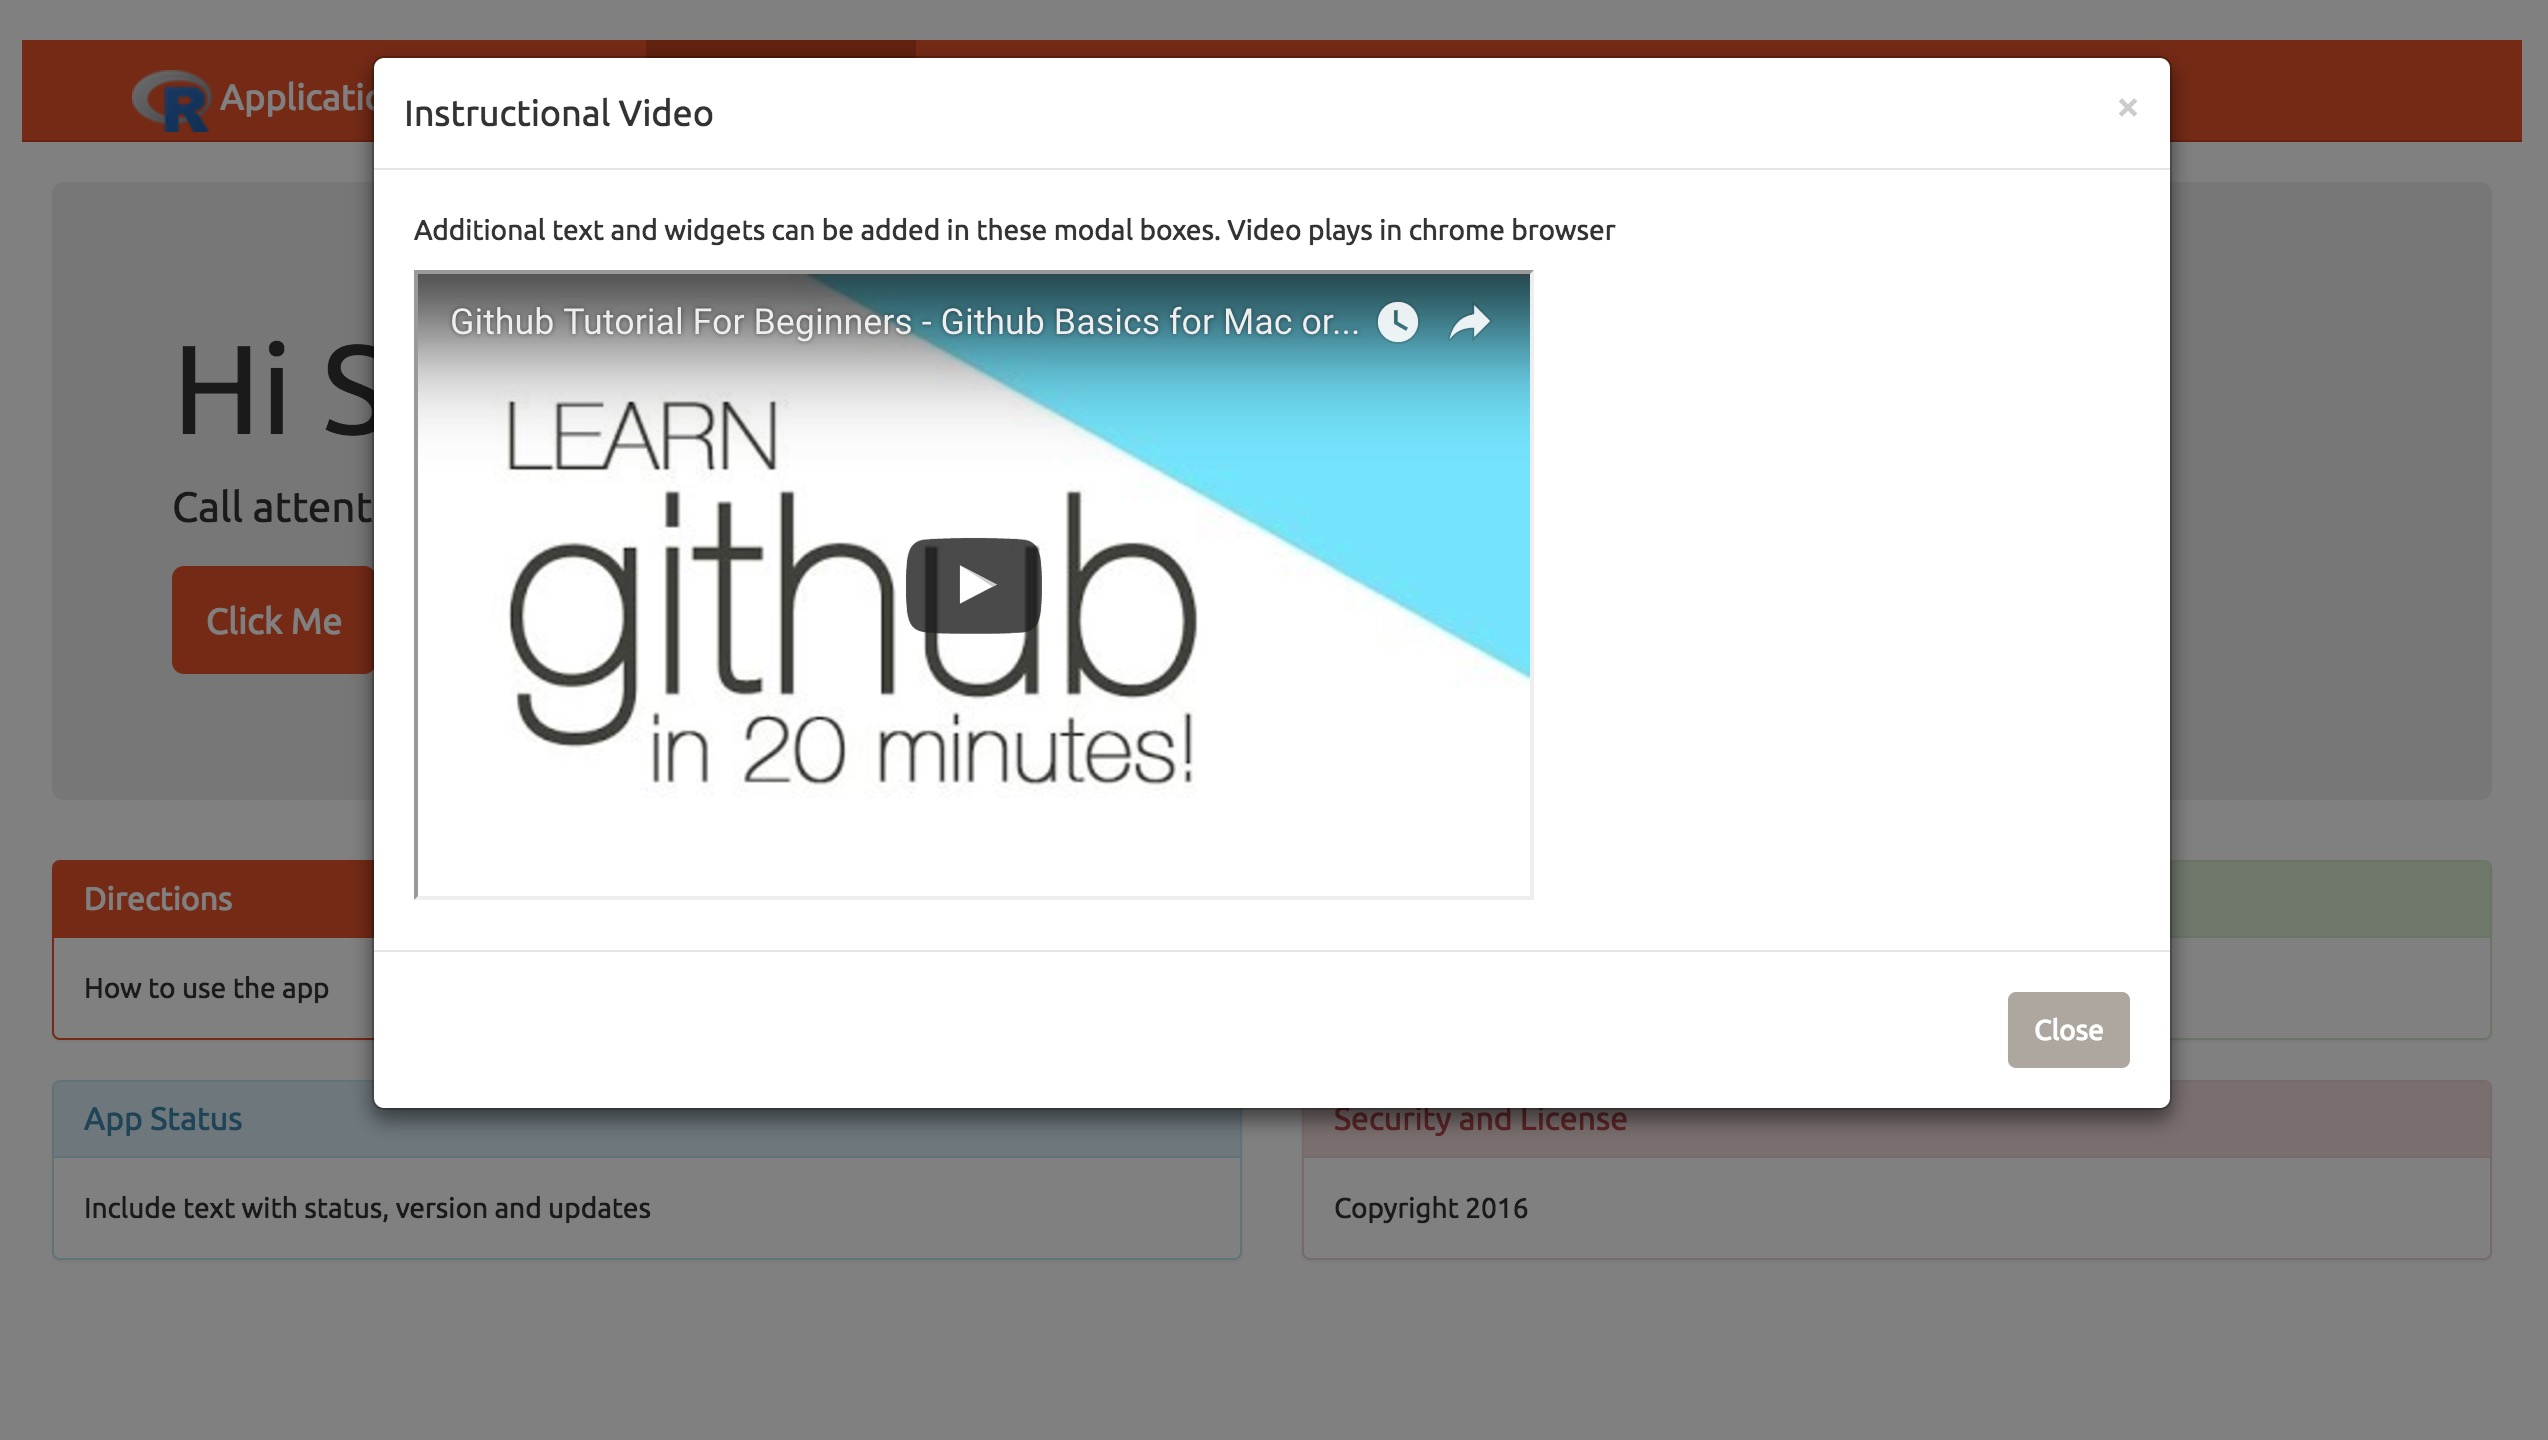Image resolution: width=2548 pixels, height=1440 pixels.
Task: Open the Github Tutorial For Beginners title link
Action: pyautogui.click(x=903, y=322)
